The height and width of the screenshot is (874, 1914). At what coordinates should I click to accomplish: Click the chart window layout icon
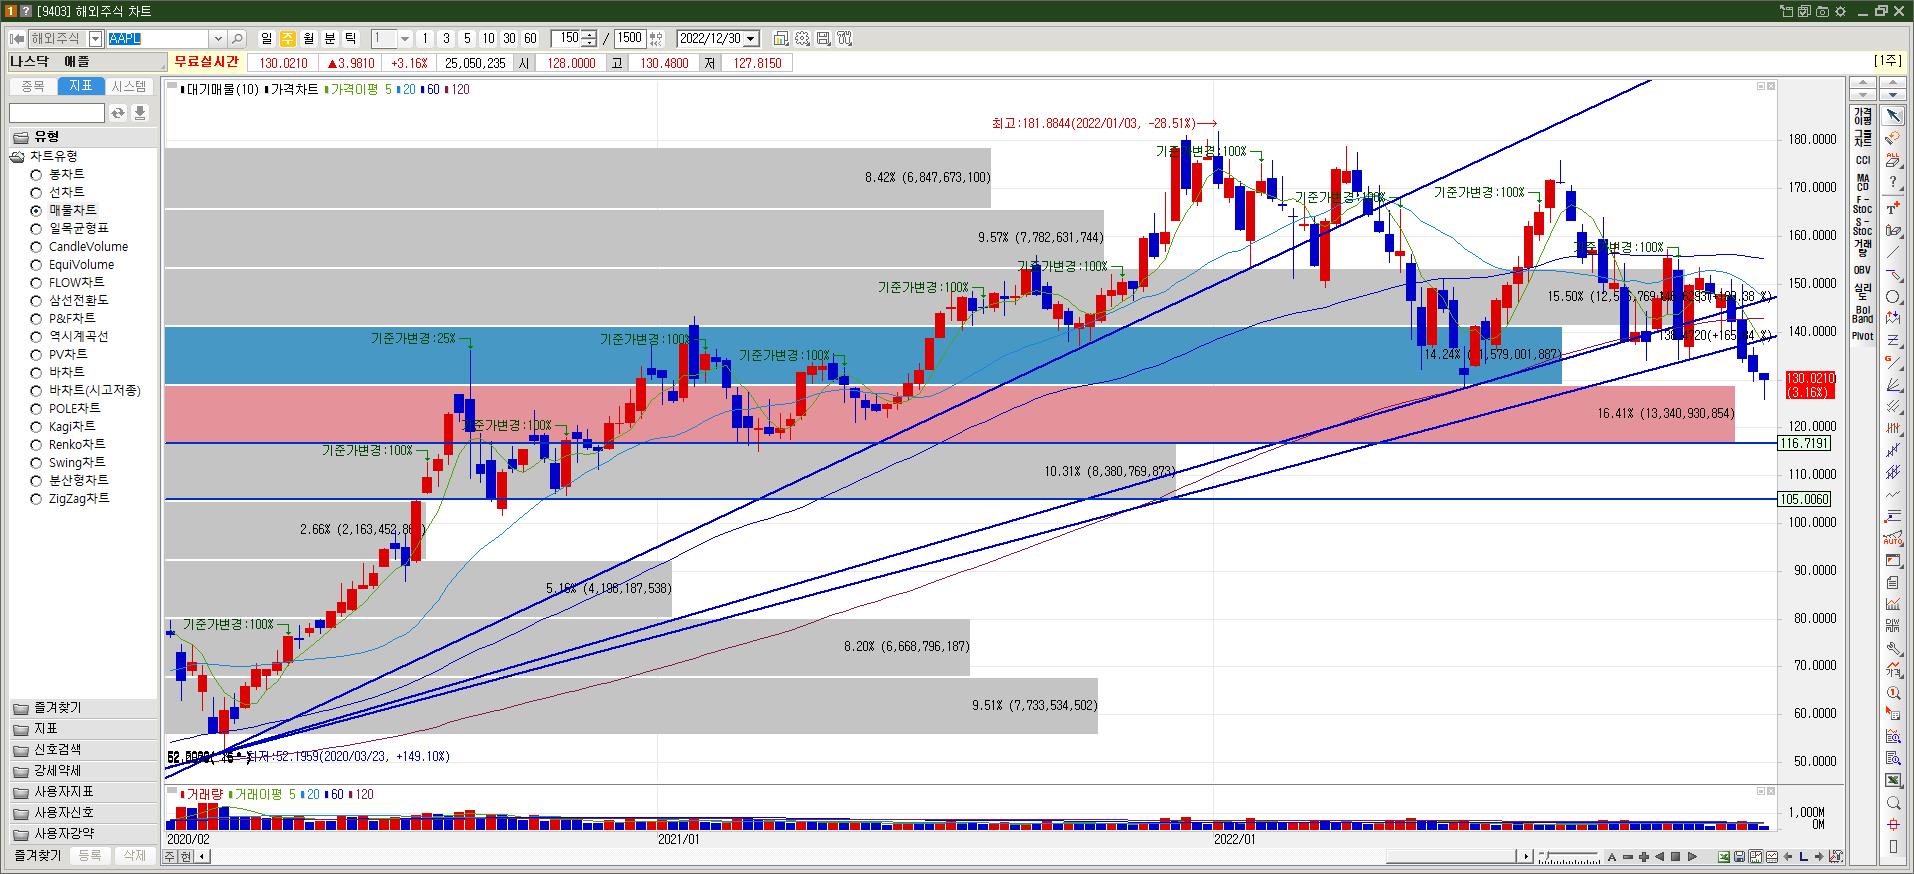[x=781, y=39]
